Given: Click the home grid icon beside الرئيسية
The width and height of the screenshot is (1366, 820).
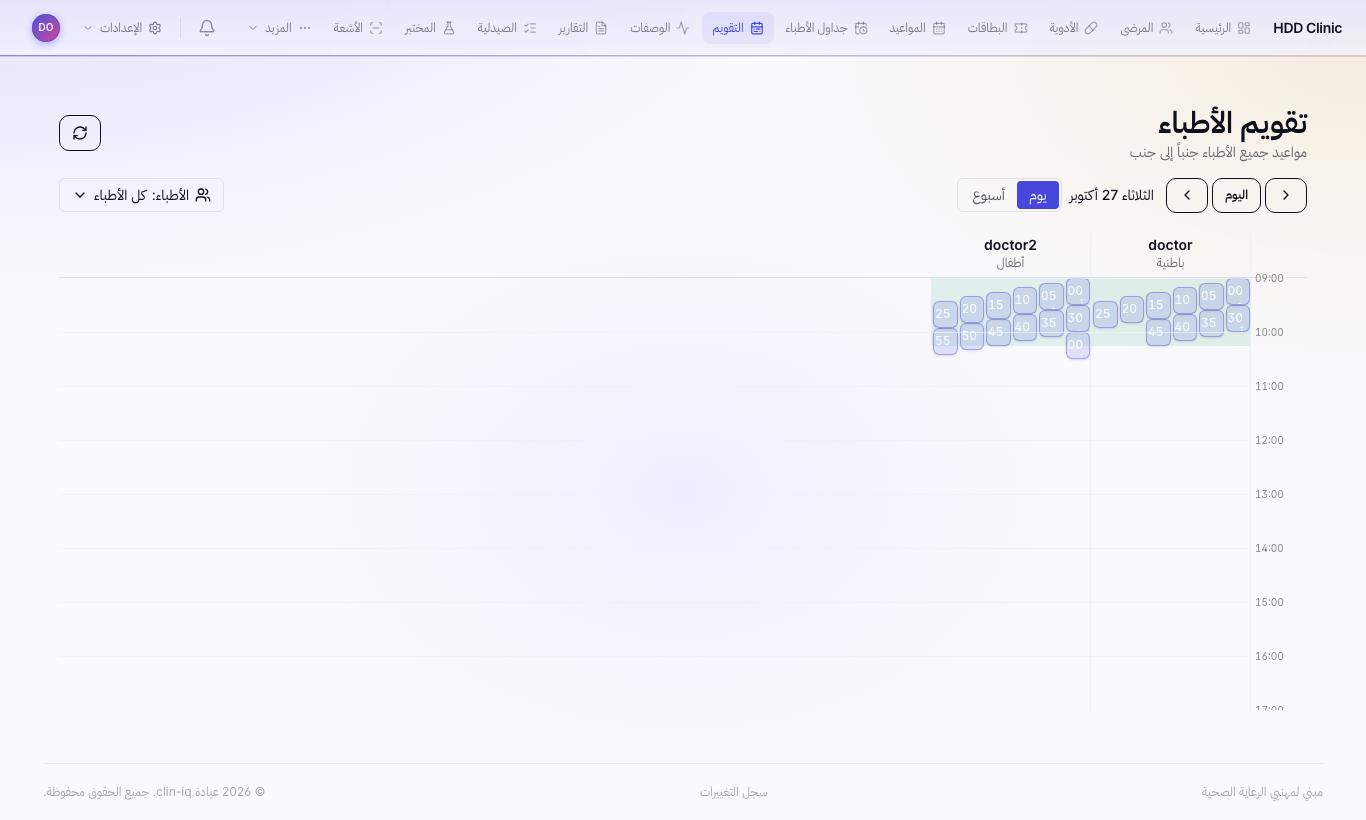Looking at the screenshot, I should pos(1244,28).
